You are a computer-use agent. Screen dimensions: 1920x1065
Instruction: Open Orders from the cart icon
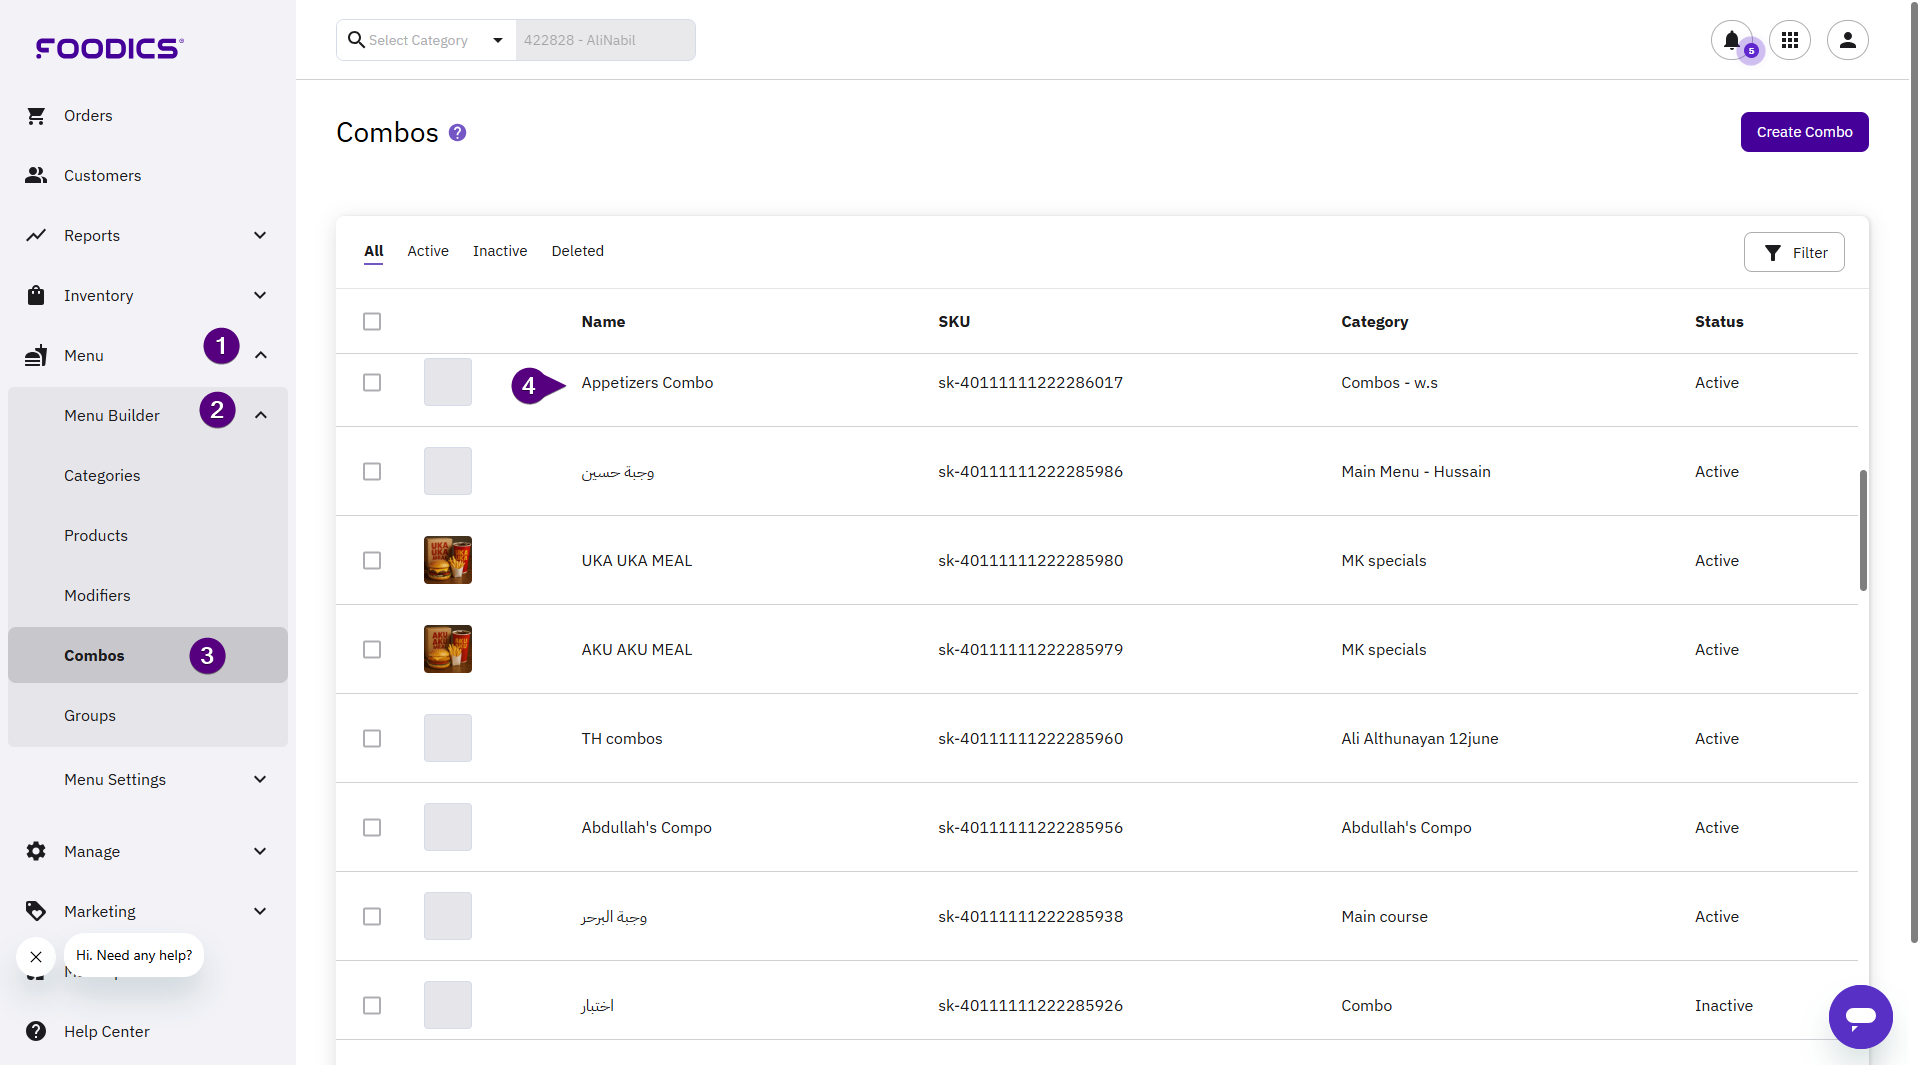pyautogui.click(x=37, y=116)
